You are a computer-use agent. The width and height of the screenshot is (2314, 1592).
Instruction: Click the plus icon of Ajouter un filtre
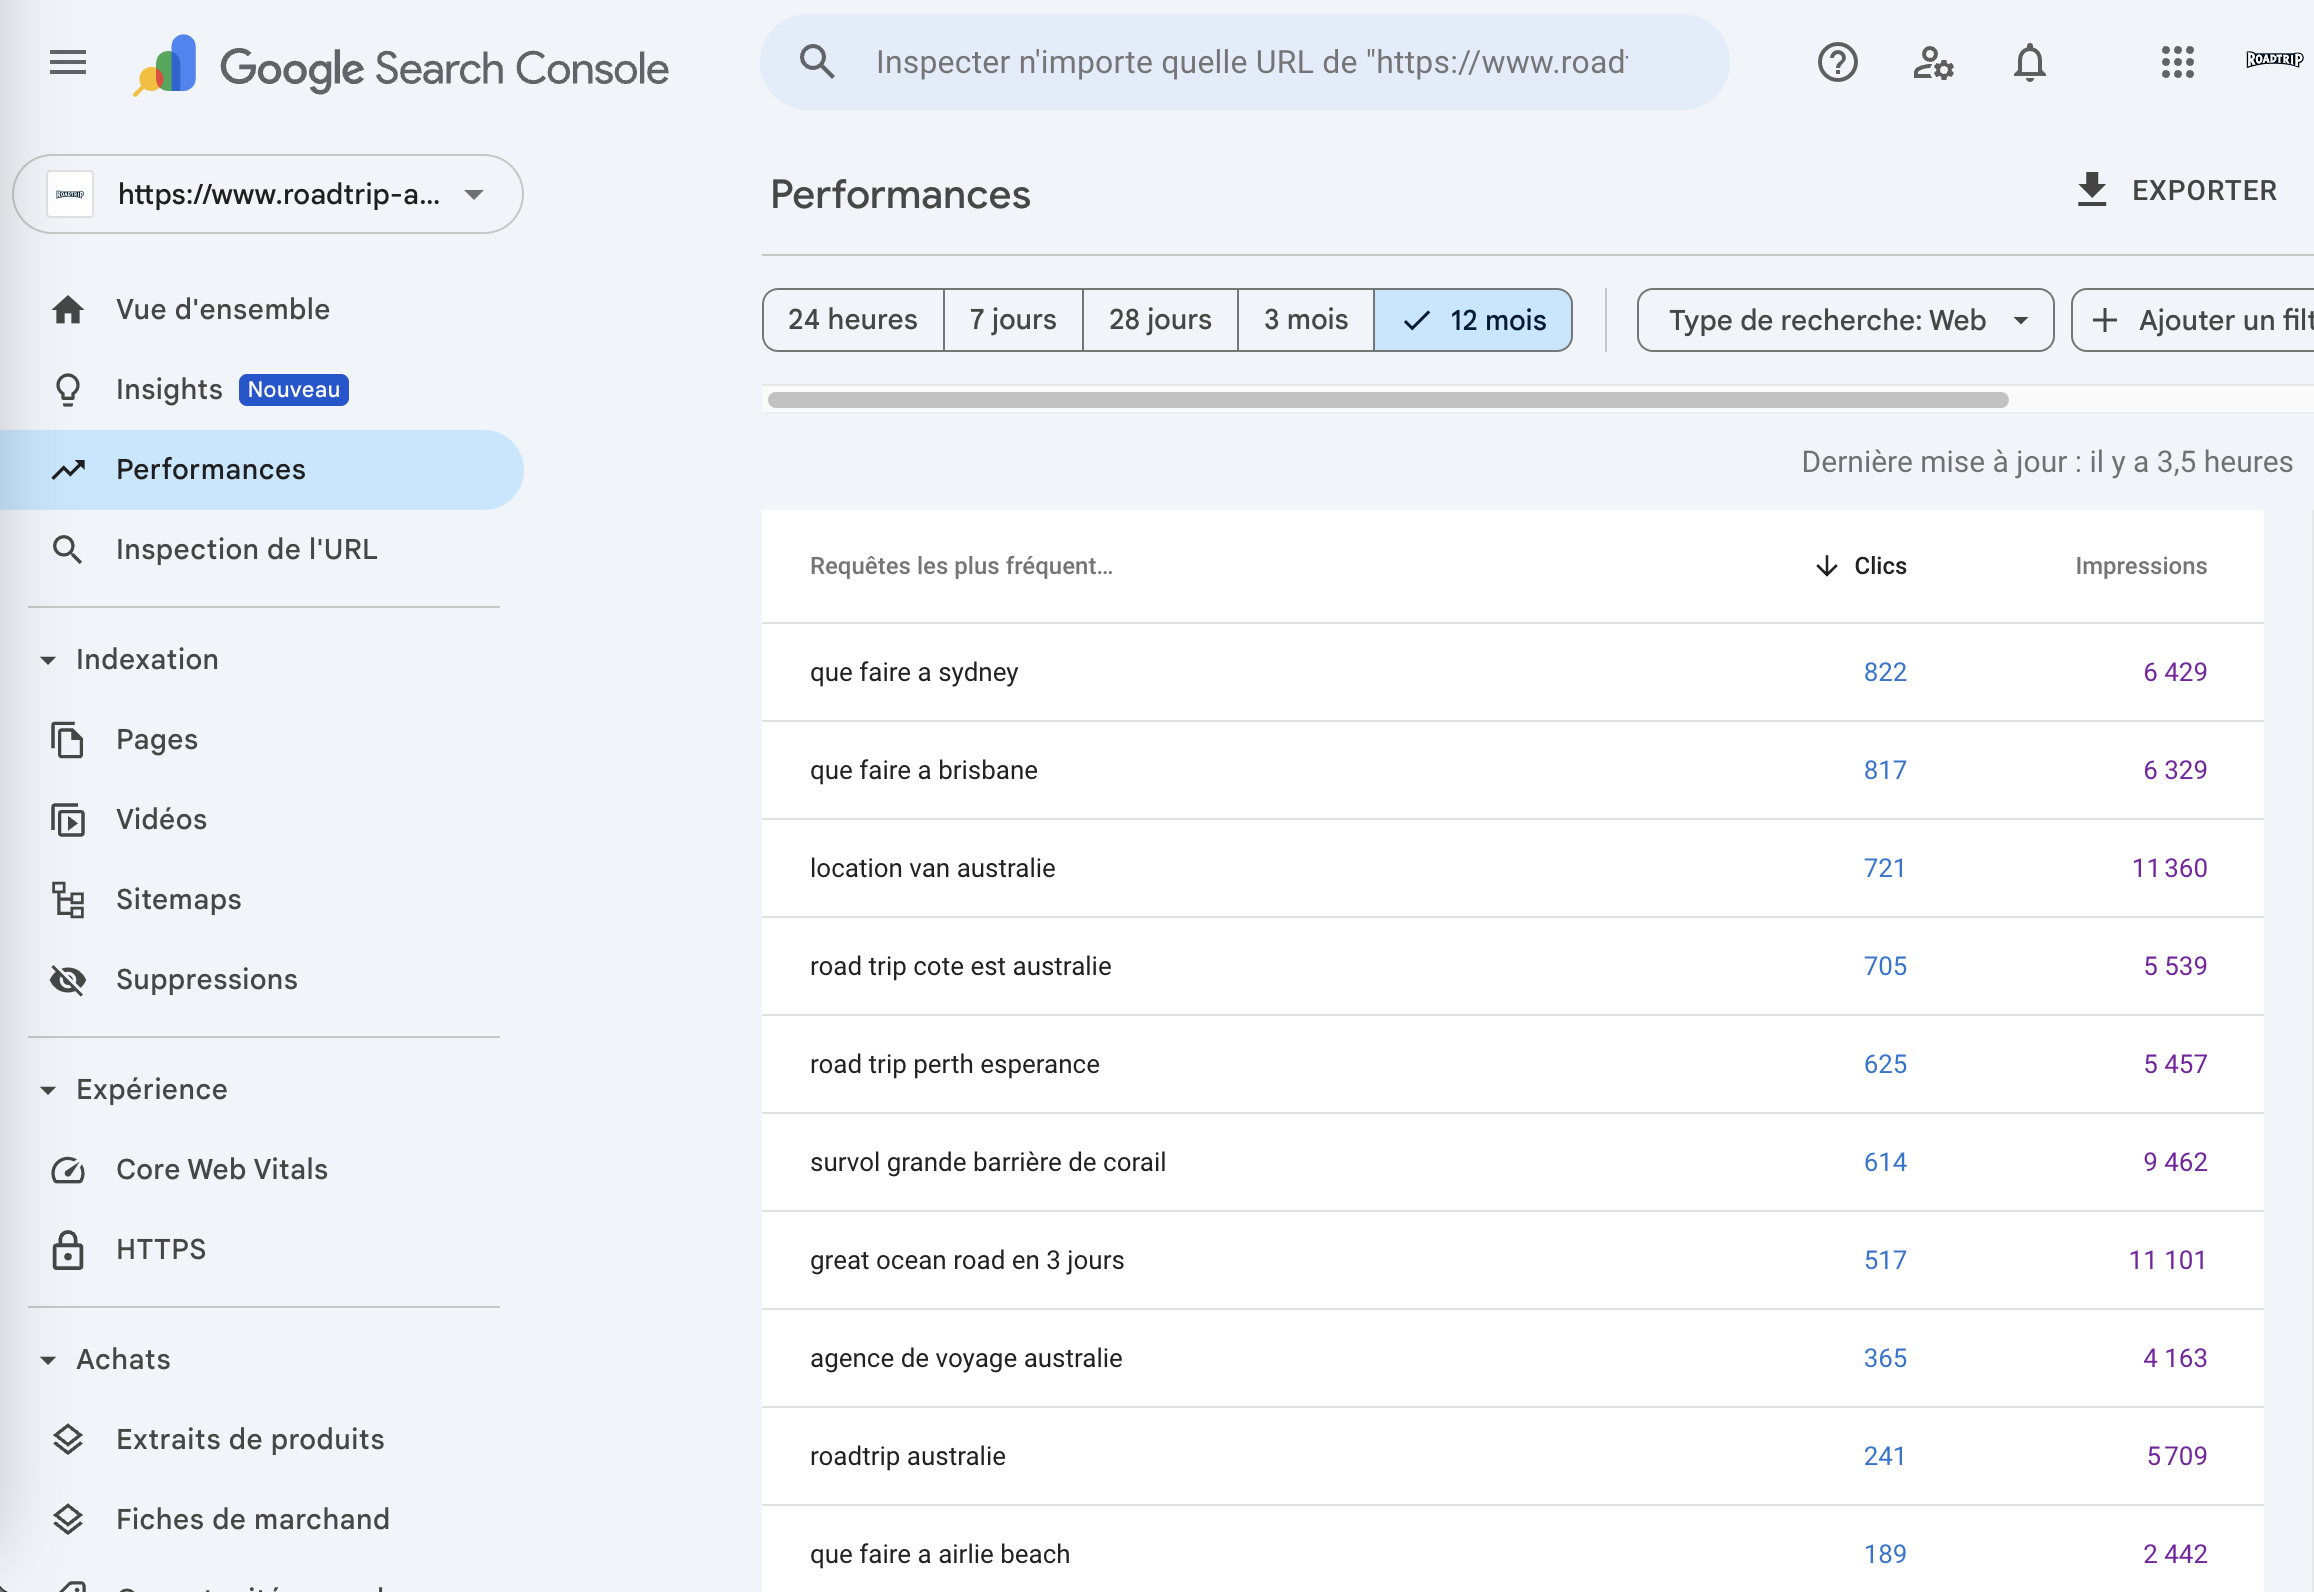coord(2105,320)
